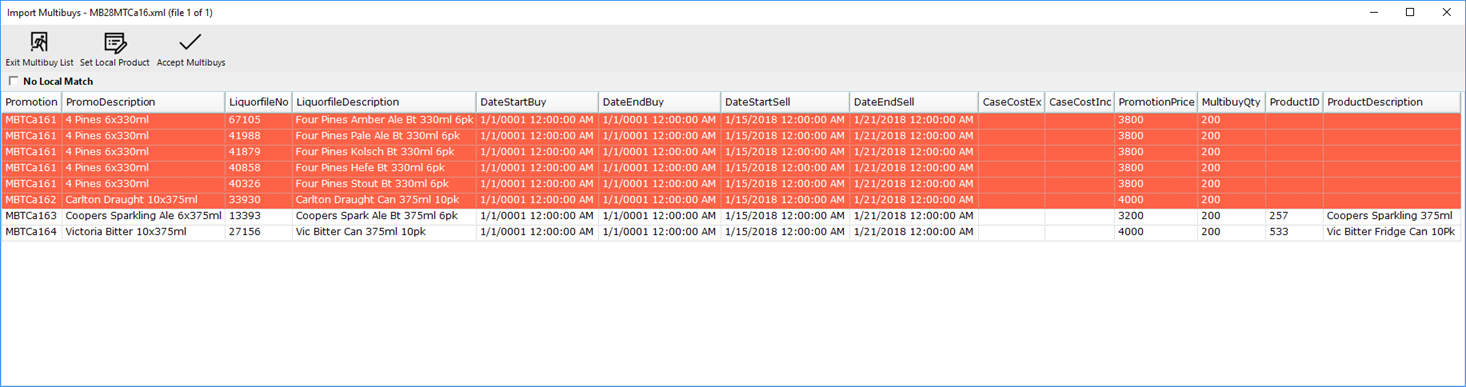The width and height of the screenshot is (1466, 387).
Task: Select Four Pines Hefe Bt 330ml 6pk
Action: [384, 168]
